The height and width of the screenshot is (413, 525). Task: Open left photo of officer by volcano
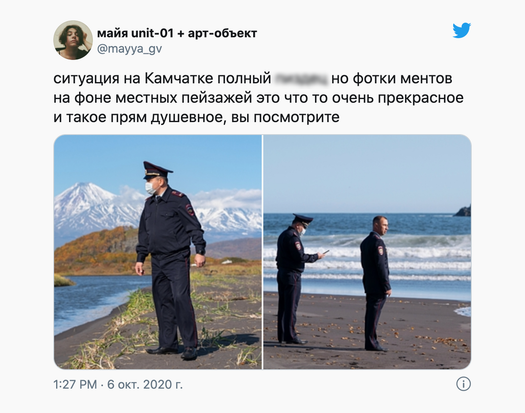(158, 252)
